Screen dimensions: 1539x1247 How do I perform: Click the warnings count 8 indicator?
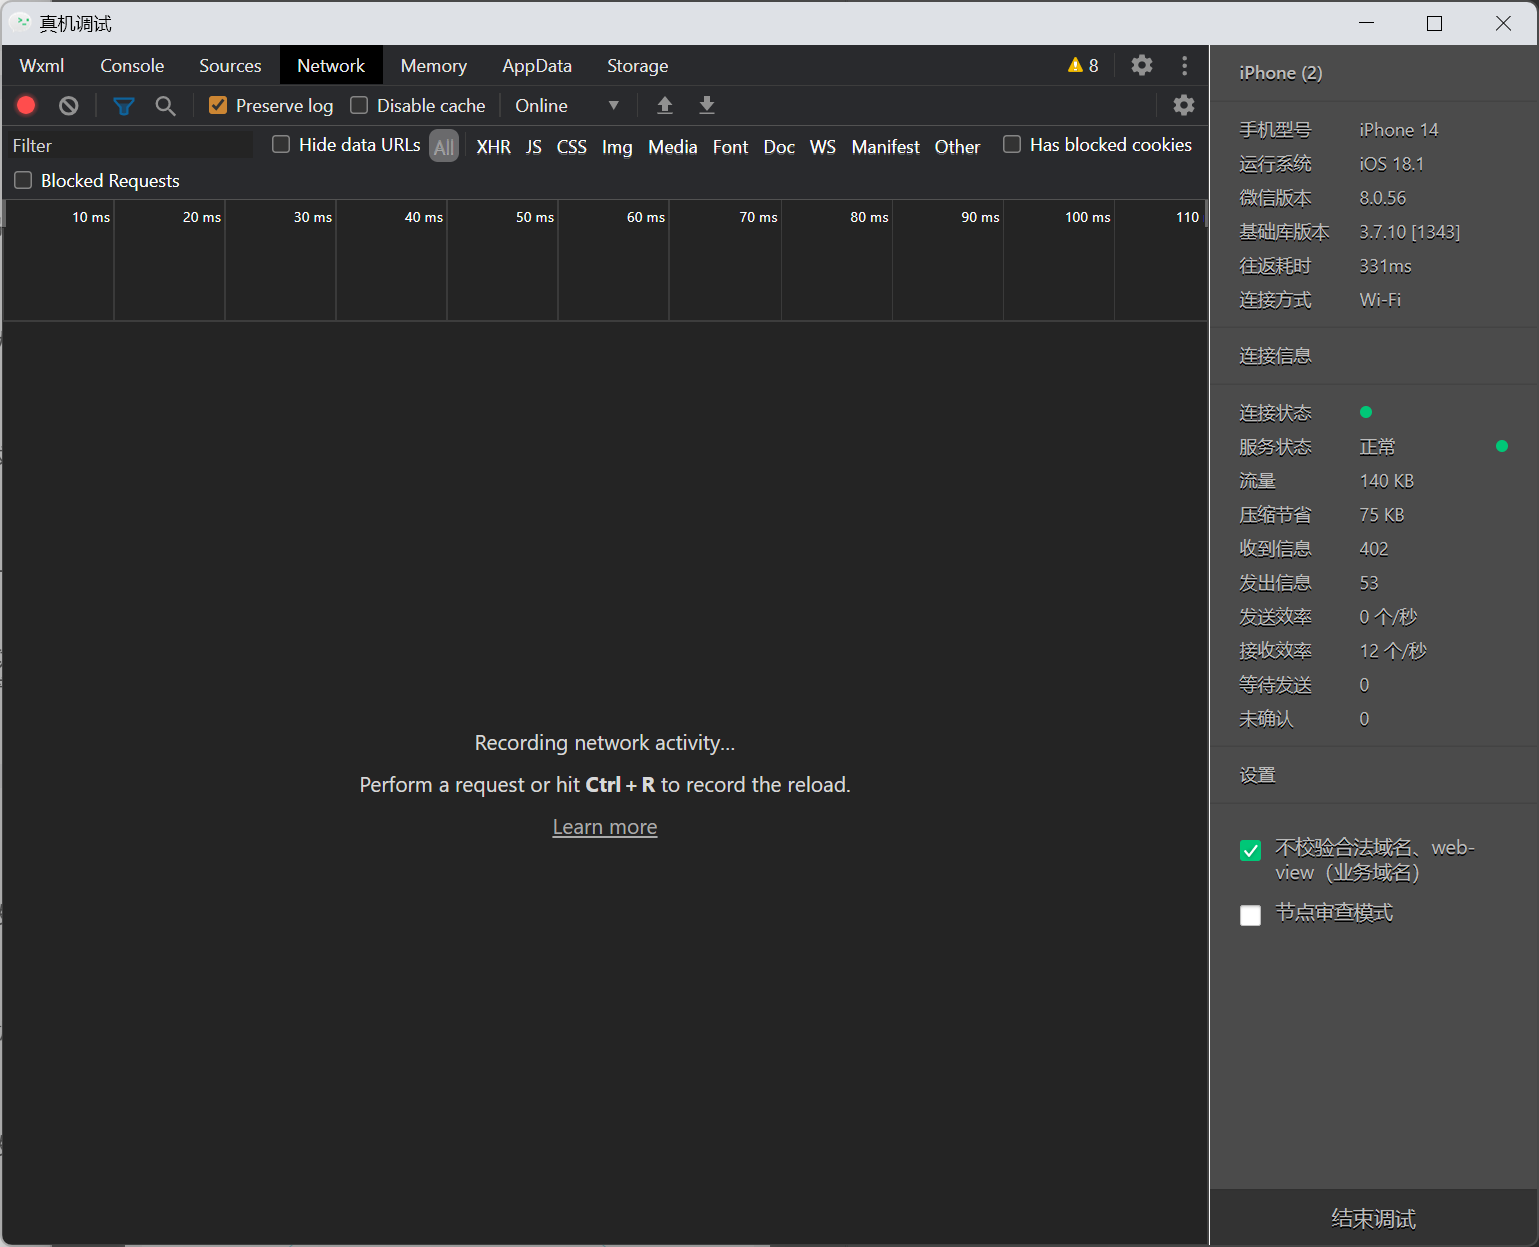(1083, 65)
